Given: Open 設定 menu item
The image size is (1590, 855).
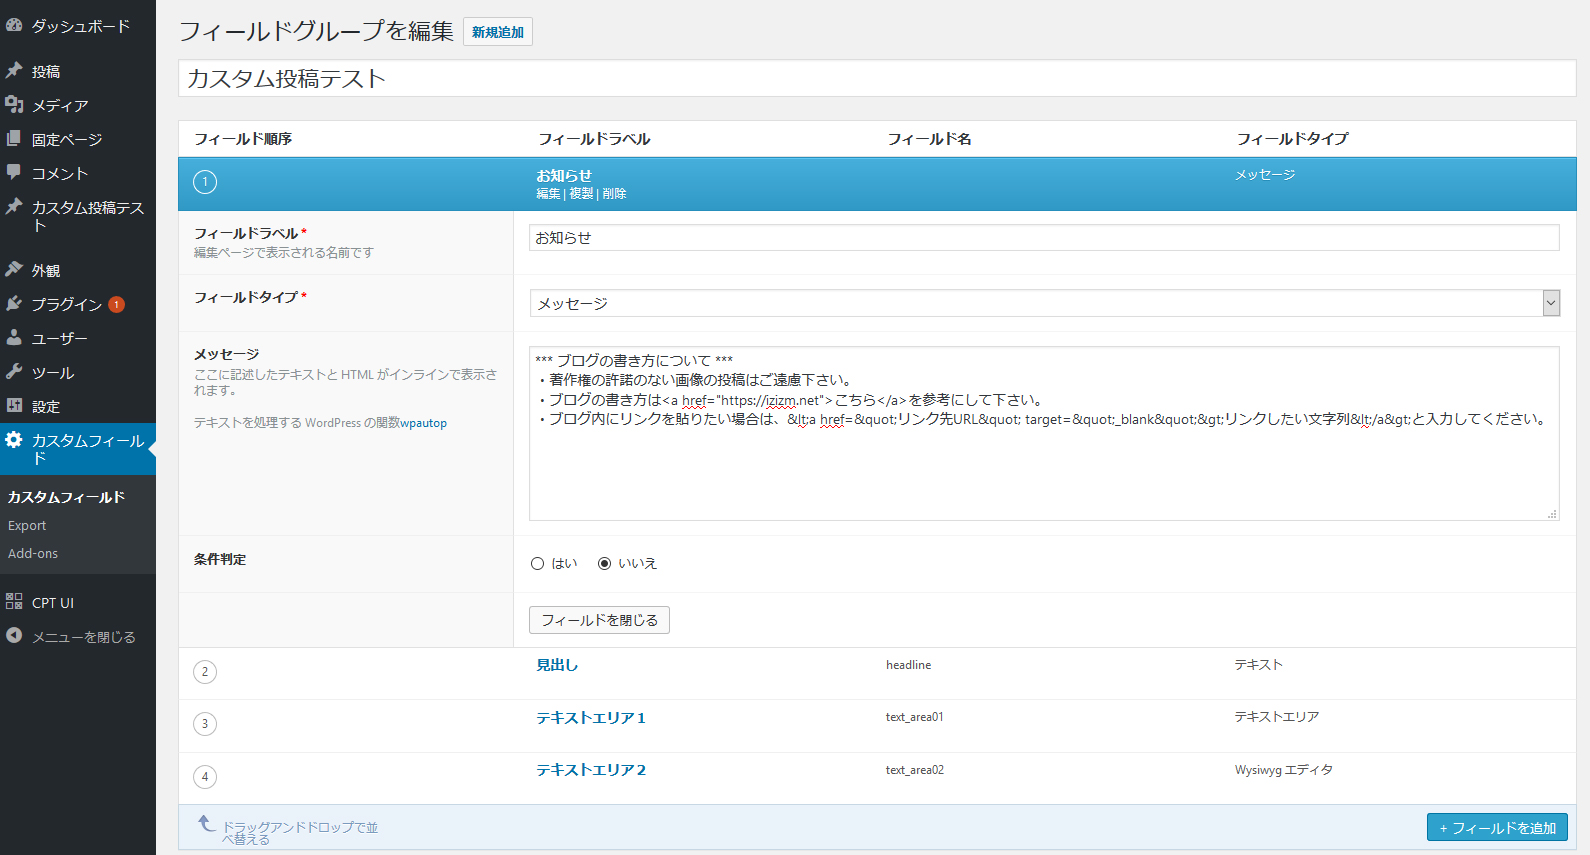Looking at the screenshot, I should tap(46, 407).
